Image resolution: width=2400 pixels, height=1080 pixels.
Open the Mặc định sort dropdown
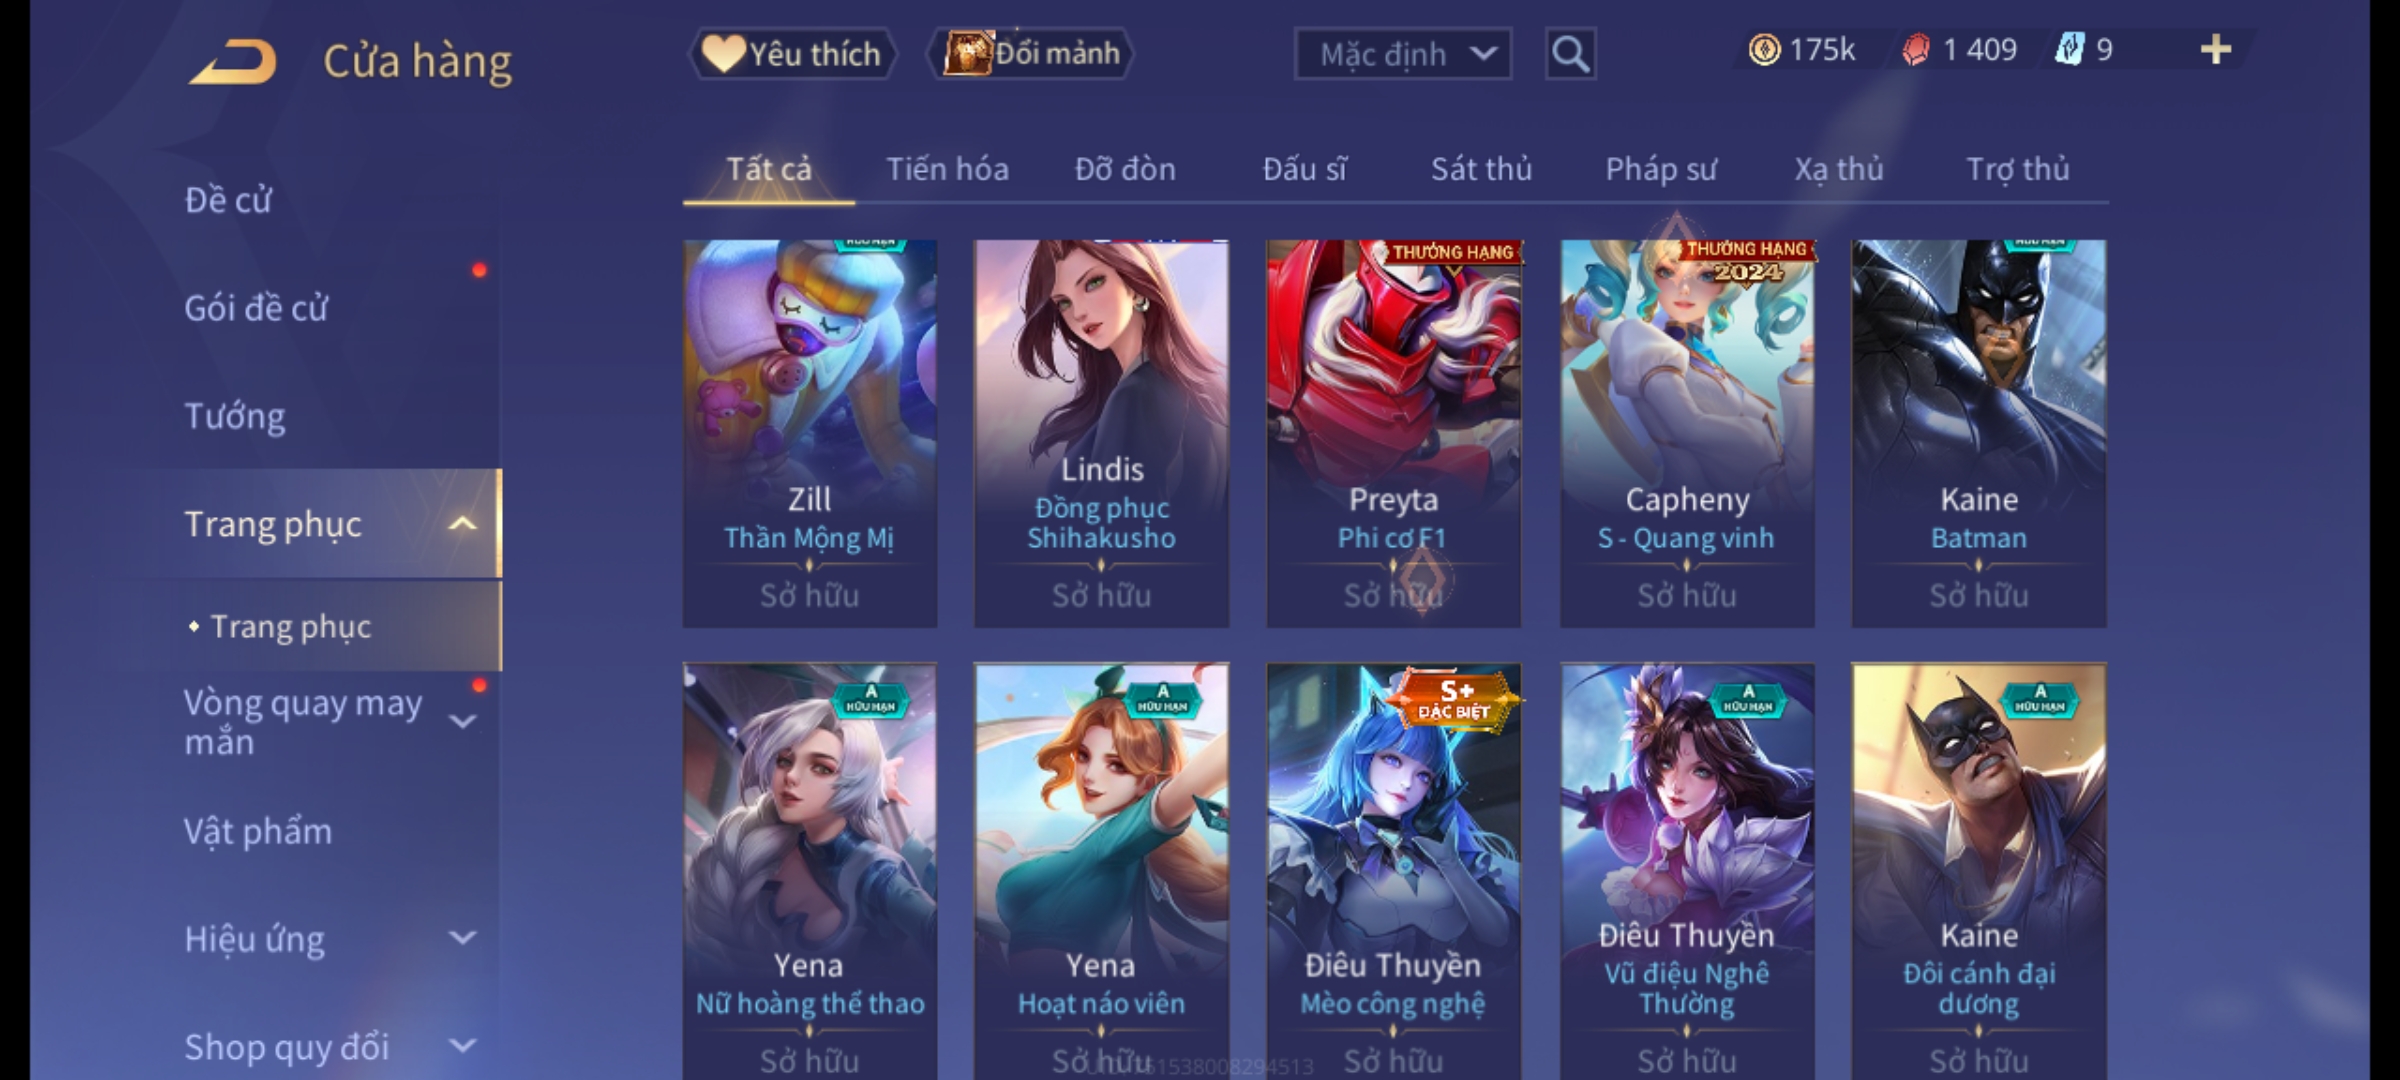point(1402,54)
